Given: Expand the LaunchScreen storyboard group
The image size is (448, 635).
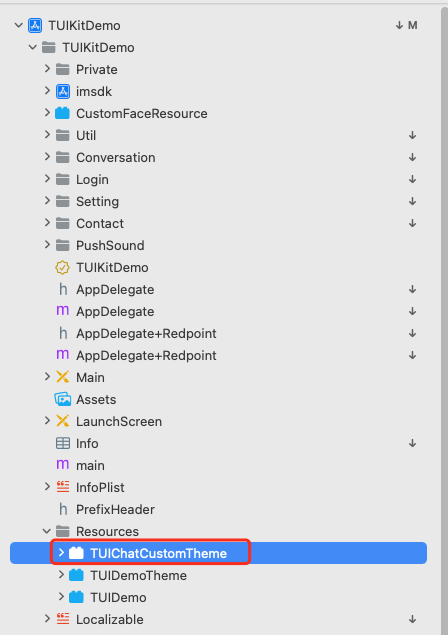Looking at the screenshot, I should tap(47, 421).
